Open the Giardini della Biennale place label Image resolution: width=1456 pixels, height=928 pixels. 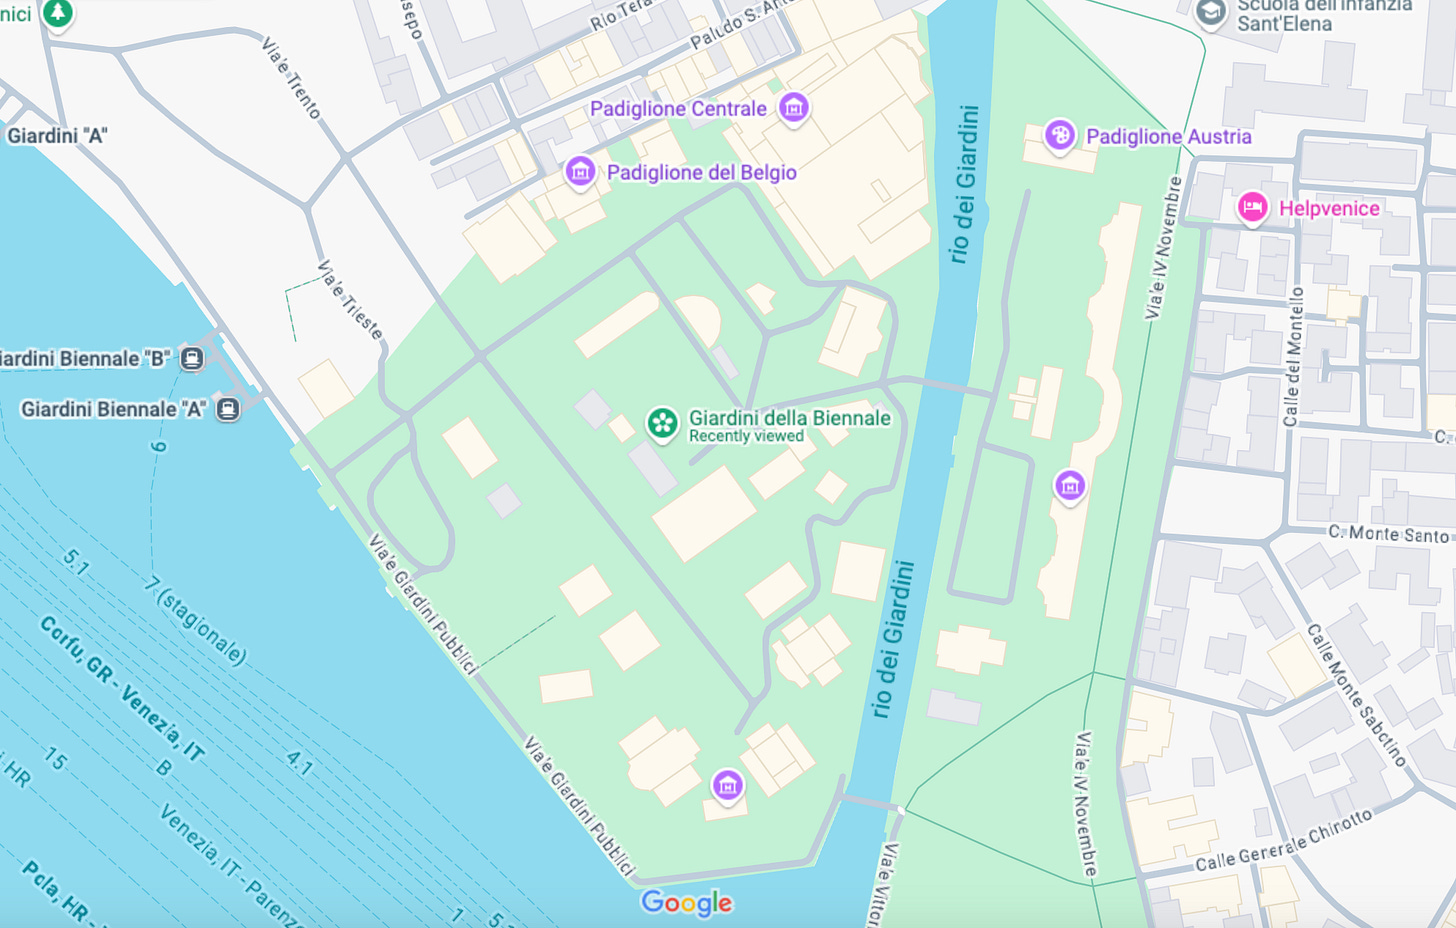pos(790,418)
